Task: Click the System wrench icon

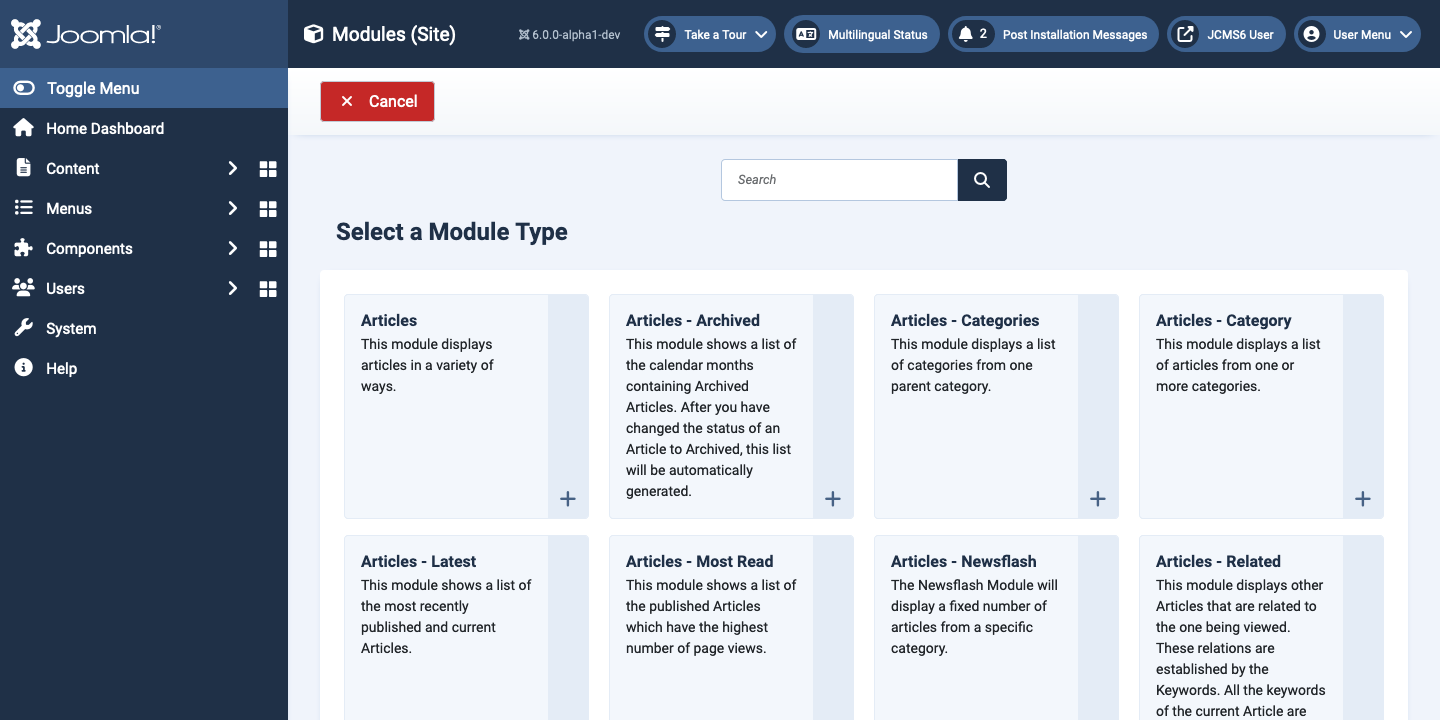Action: (x=23, y=328)
